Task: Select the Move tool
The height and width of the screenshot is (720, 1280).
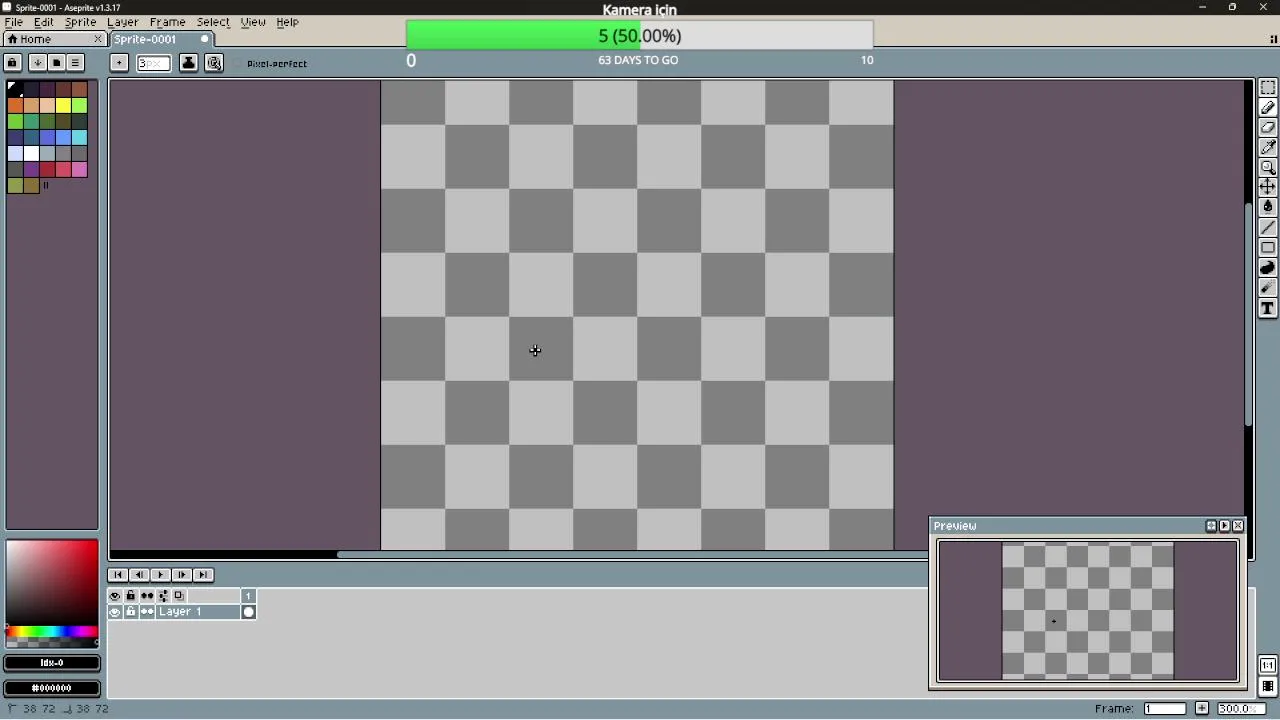Action: (x=1268, y=188)
